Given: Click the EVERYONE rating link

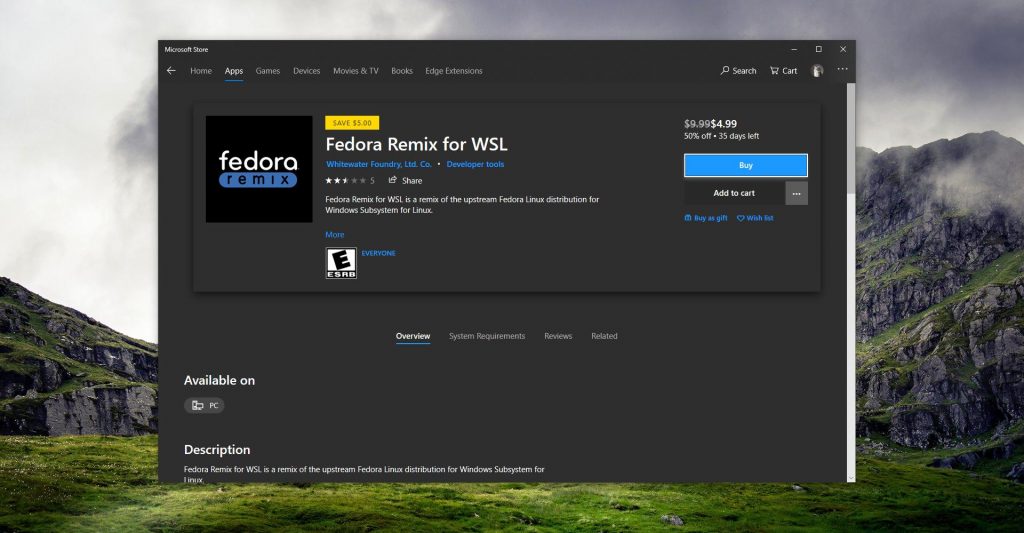Looking at the screenshot, I should pos(379,253).
